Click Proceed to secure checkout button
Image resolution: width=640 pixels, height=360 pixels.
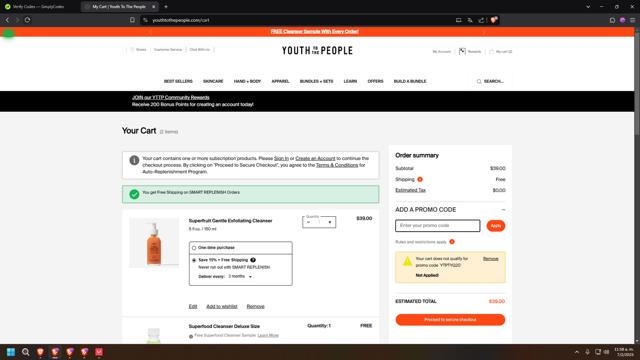pyautogui.click(x=450, y=320)
